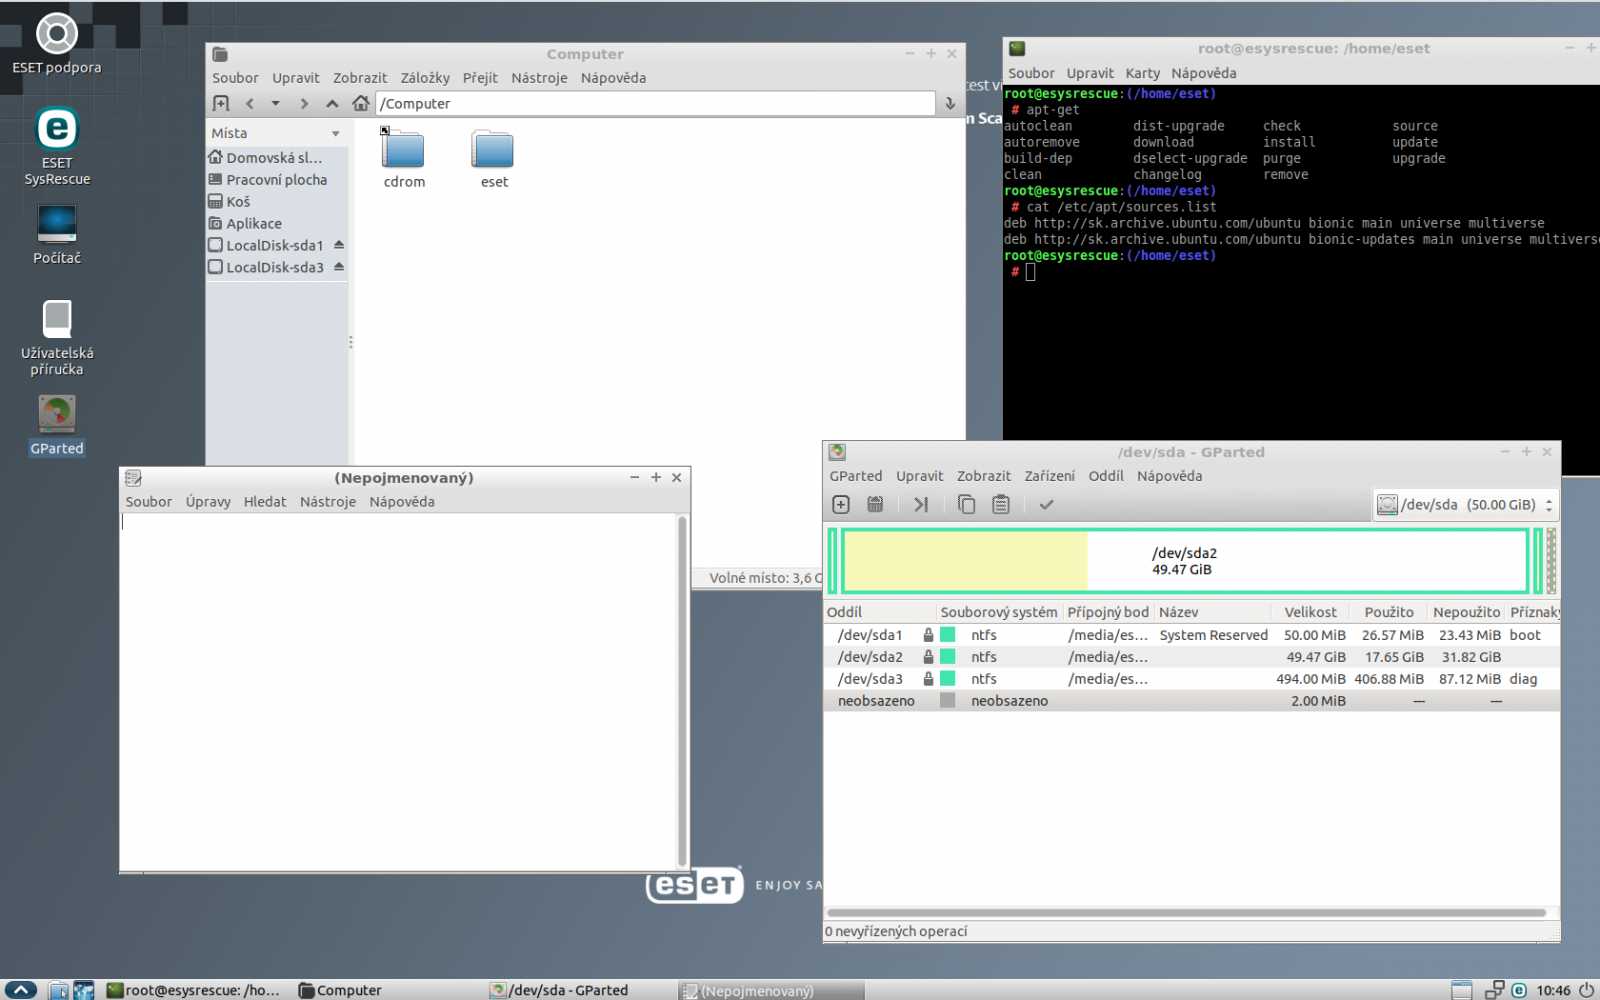This screenshot has width=1600, height=1000.
Task: Open Karty menu in terminal window
Action: click(x=1142, y=73)
